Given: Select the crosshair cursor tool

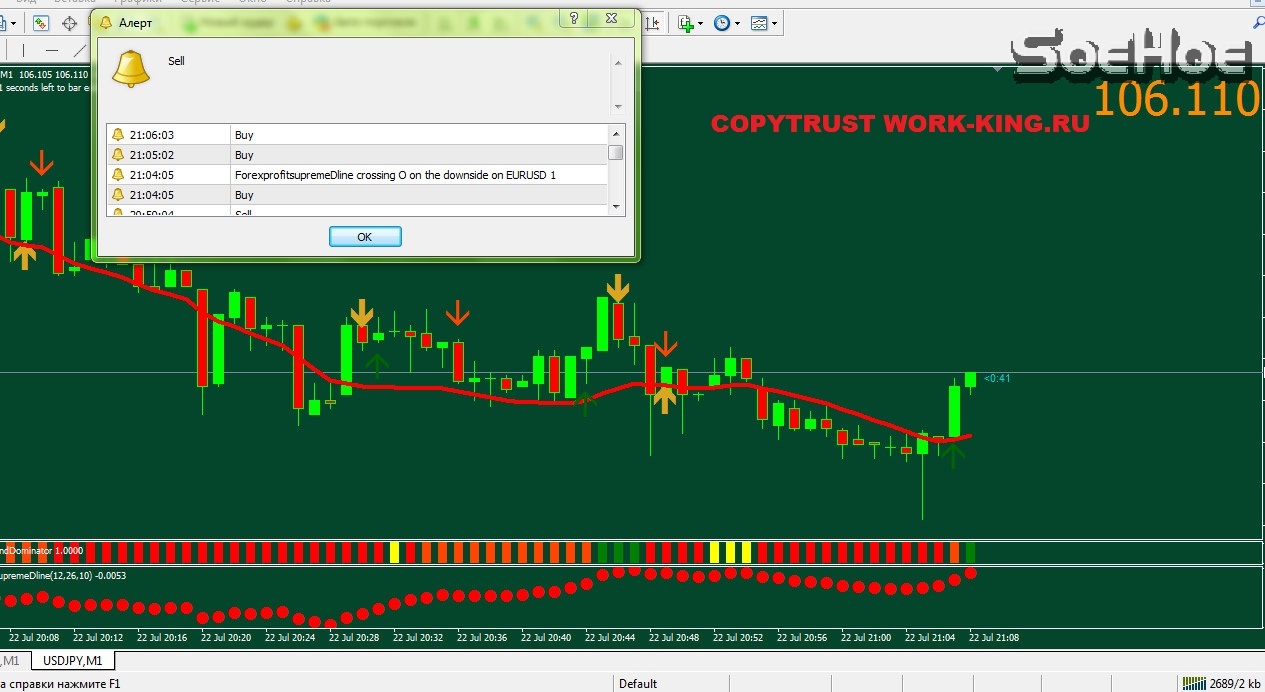Looking at the screenshot, I should pos(70,23).
